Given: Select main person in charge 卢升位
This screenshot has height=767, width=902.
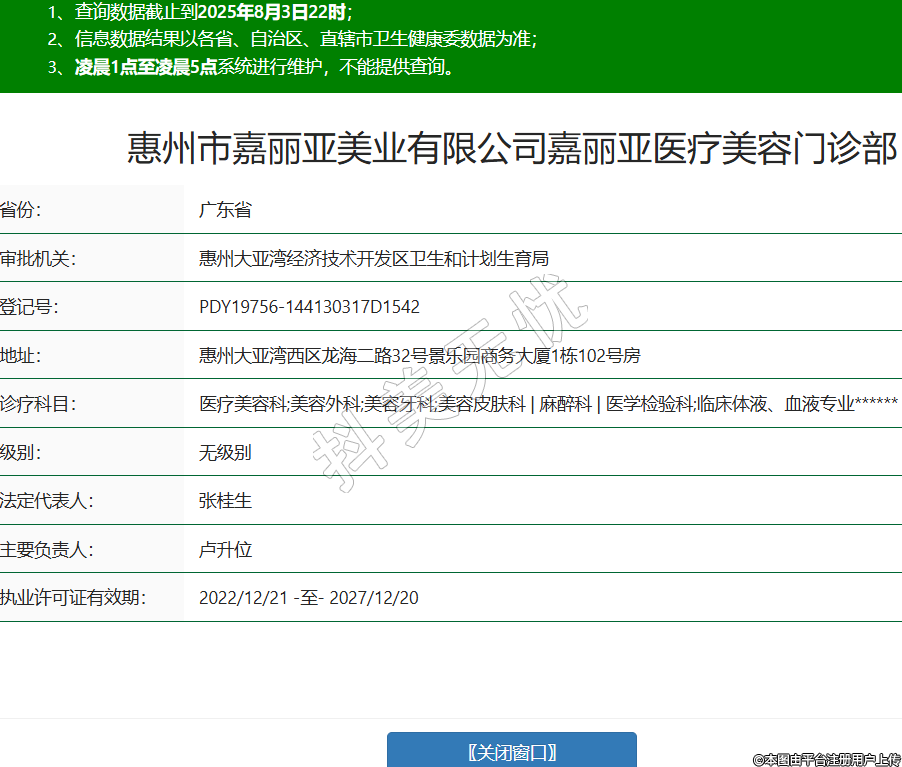Looking at the screenshot, I should [225, 549].
